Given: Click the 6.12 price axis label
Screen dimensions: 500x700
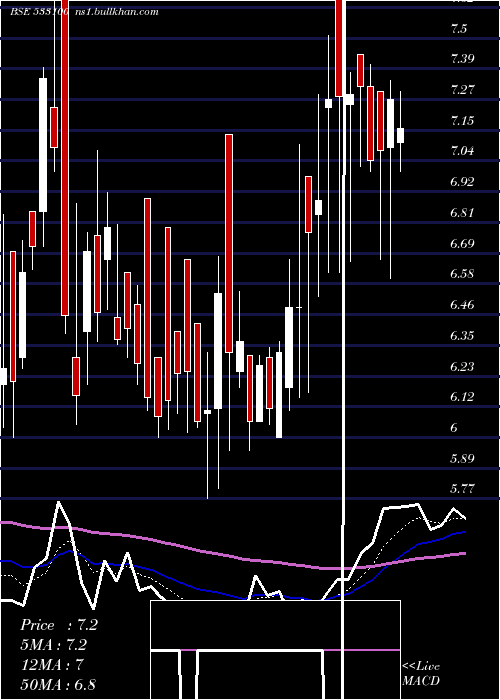Looking at the screenshot, I should coord(462,397).
